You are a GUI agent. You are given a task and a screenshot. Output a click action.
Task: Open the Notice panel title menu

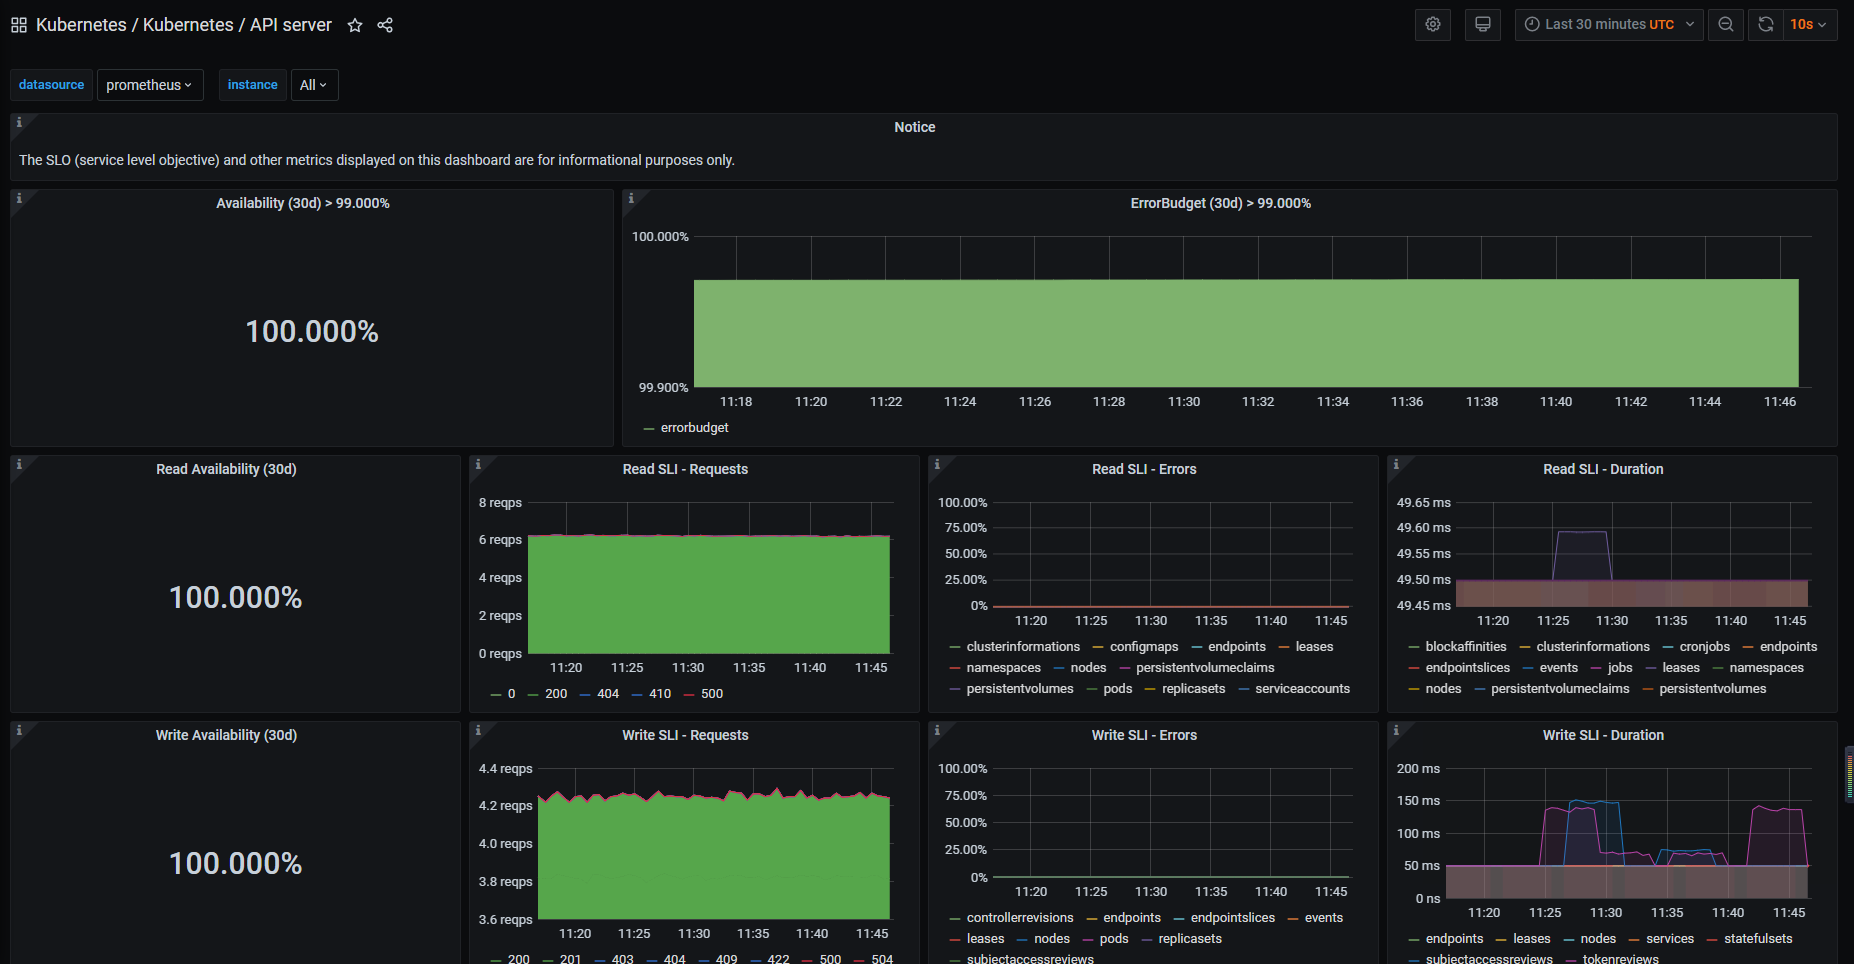914,127
